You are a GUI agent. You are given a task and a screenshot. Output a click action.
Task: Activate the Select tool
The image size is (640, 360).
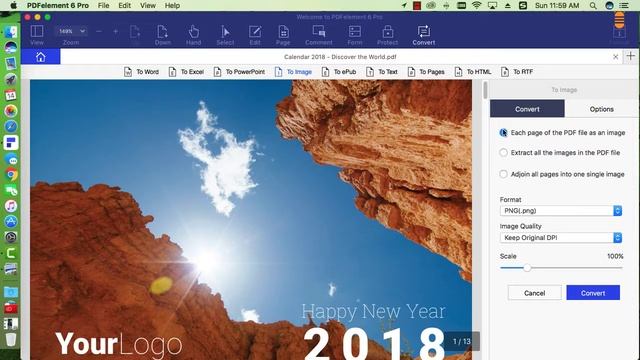pyautogui.click(x=225, y=35)
